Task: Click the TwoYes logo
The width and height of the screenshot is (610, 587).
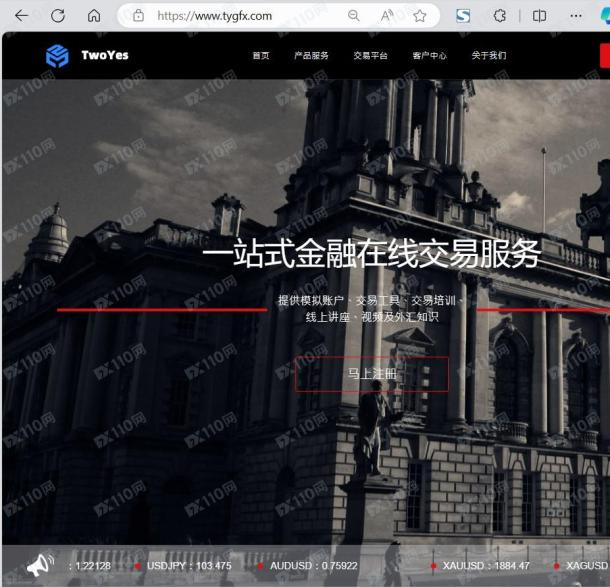Action: click(87, 56)
